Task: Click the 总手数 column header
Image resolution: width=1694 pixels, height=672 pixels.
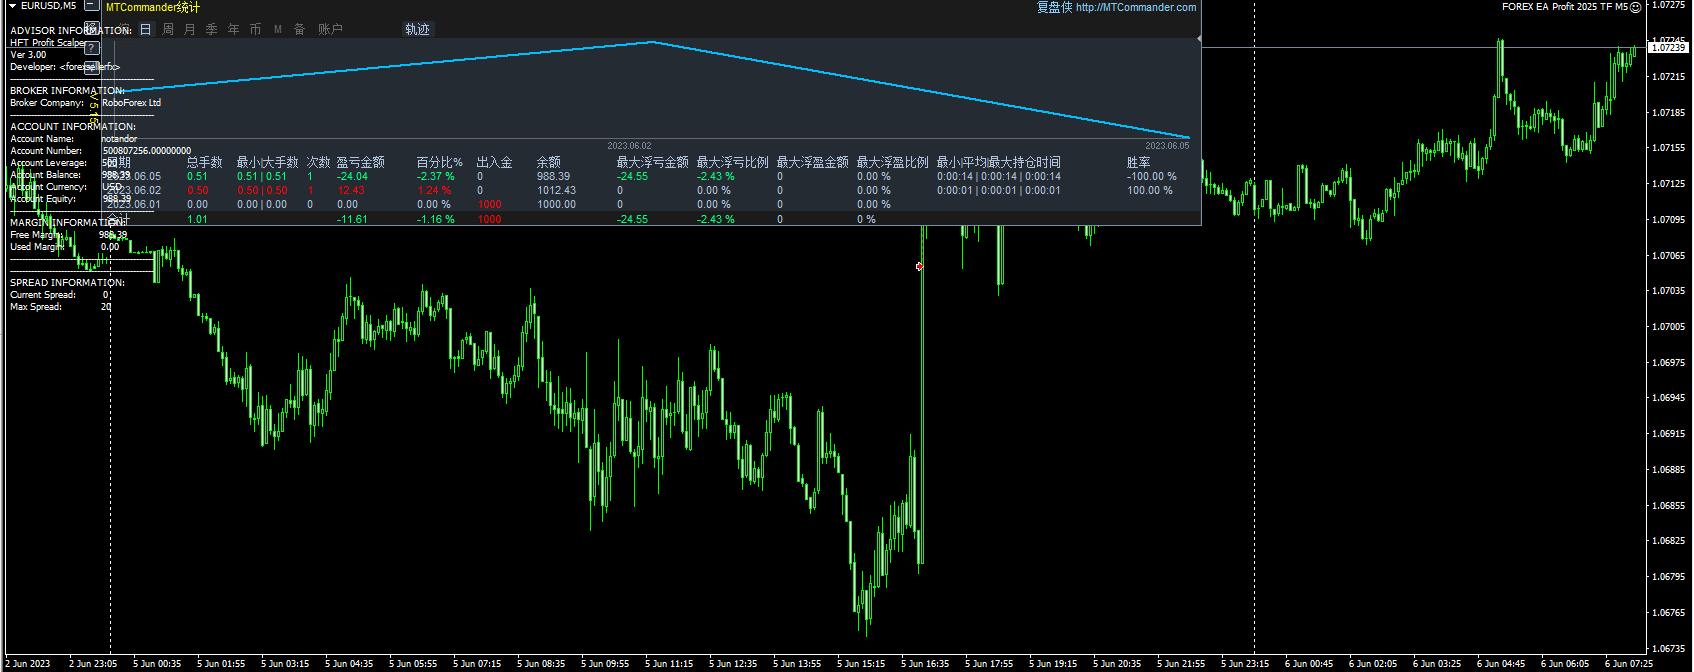Action: pos(205,162)
